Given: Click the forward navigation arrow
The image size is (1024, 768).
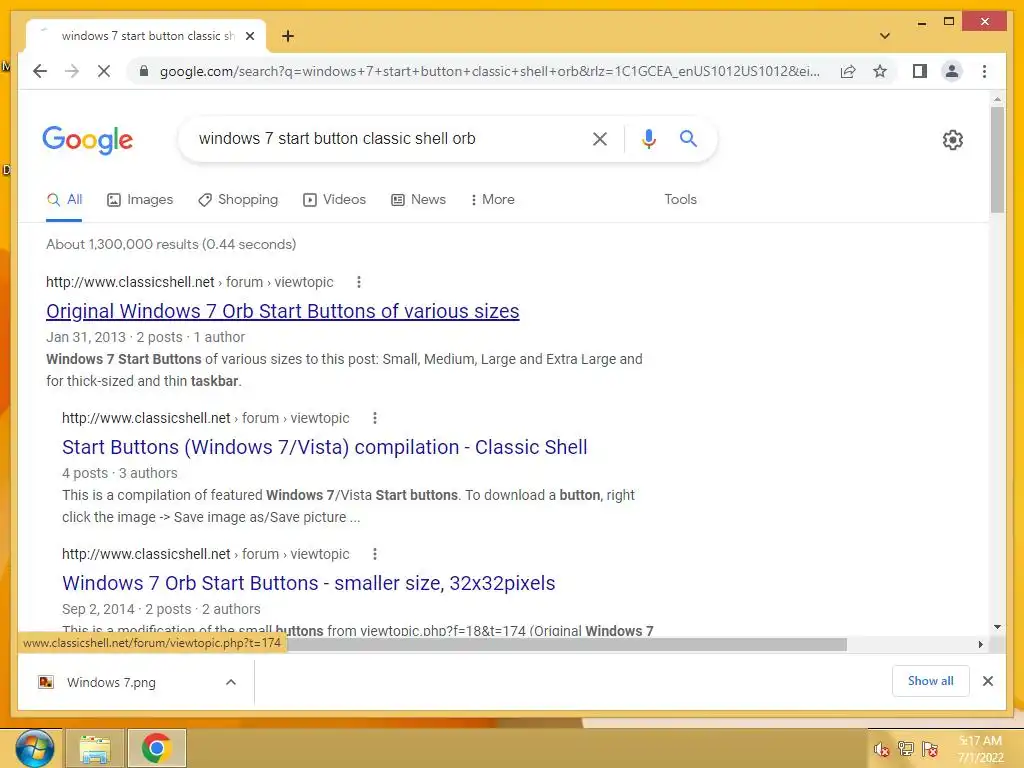Looking at the screenshot, I should click(x=72, y=71).
